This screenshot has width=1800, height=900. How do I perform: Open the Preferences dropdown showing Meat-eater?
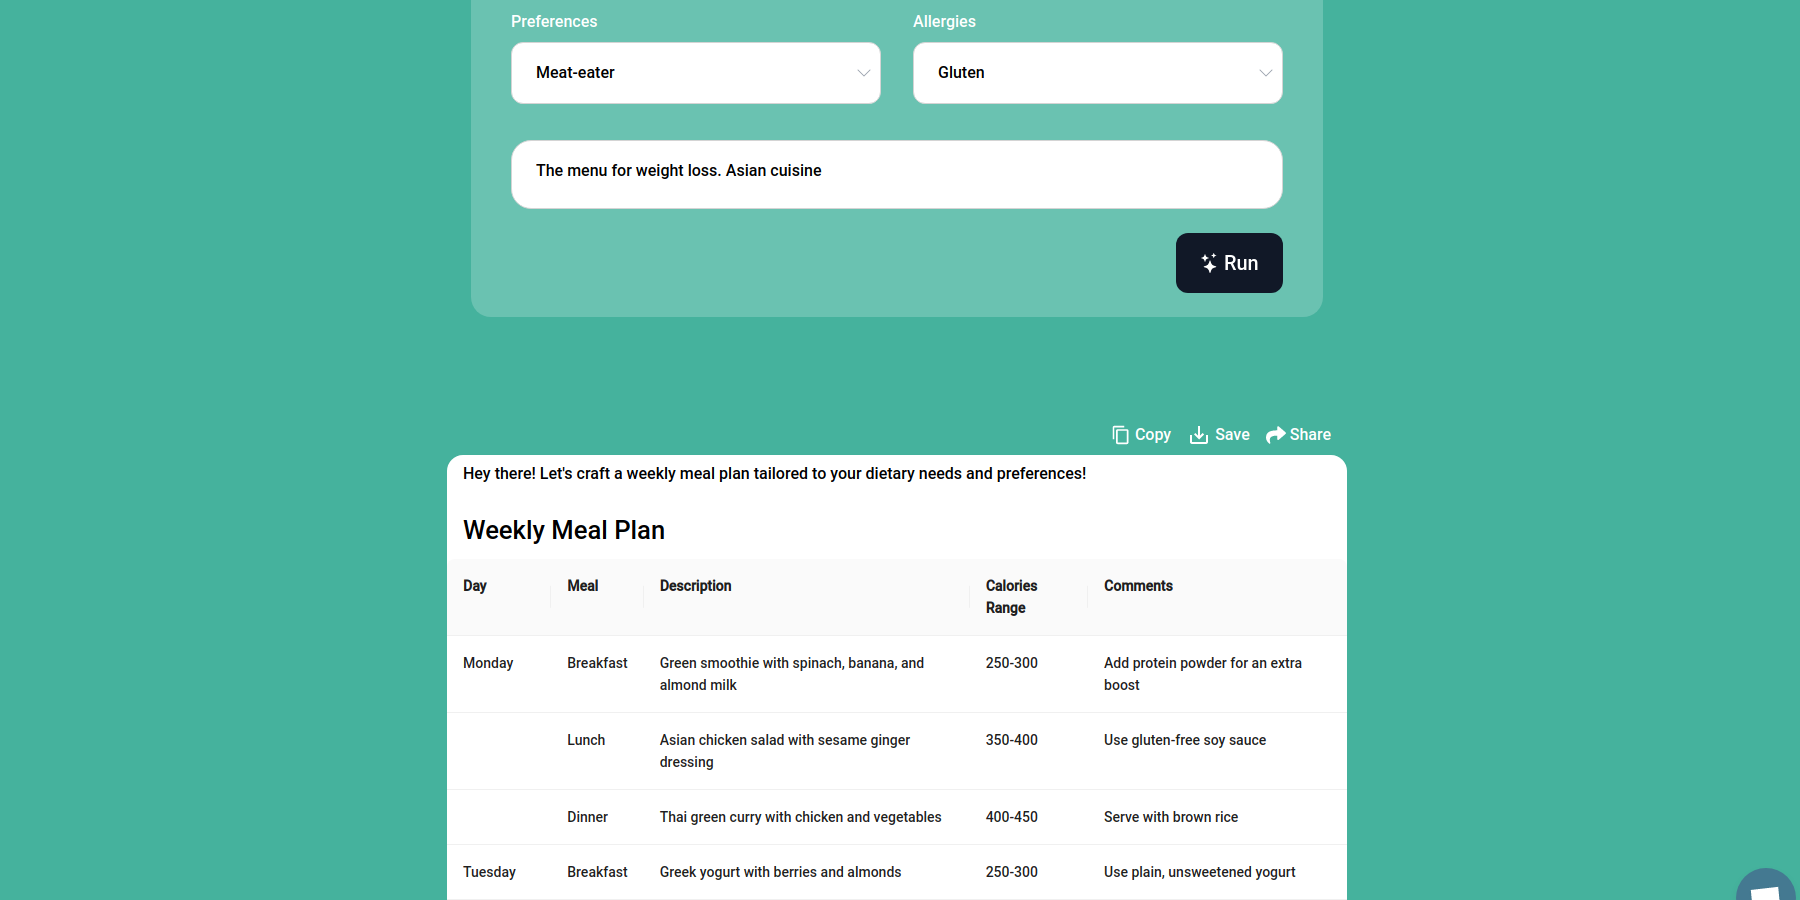tap(695, 72)
